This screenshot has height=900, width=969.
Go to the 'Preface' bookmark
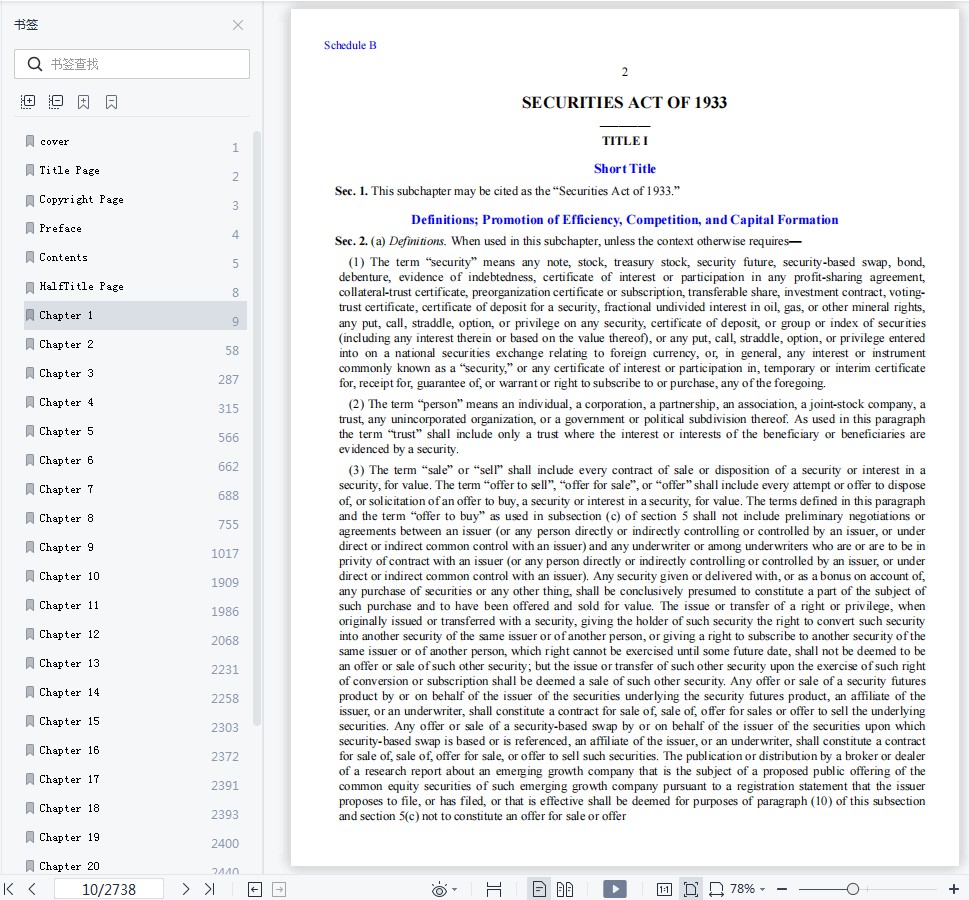[135, 229]
